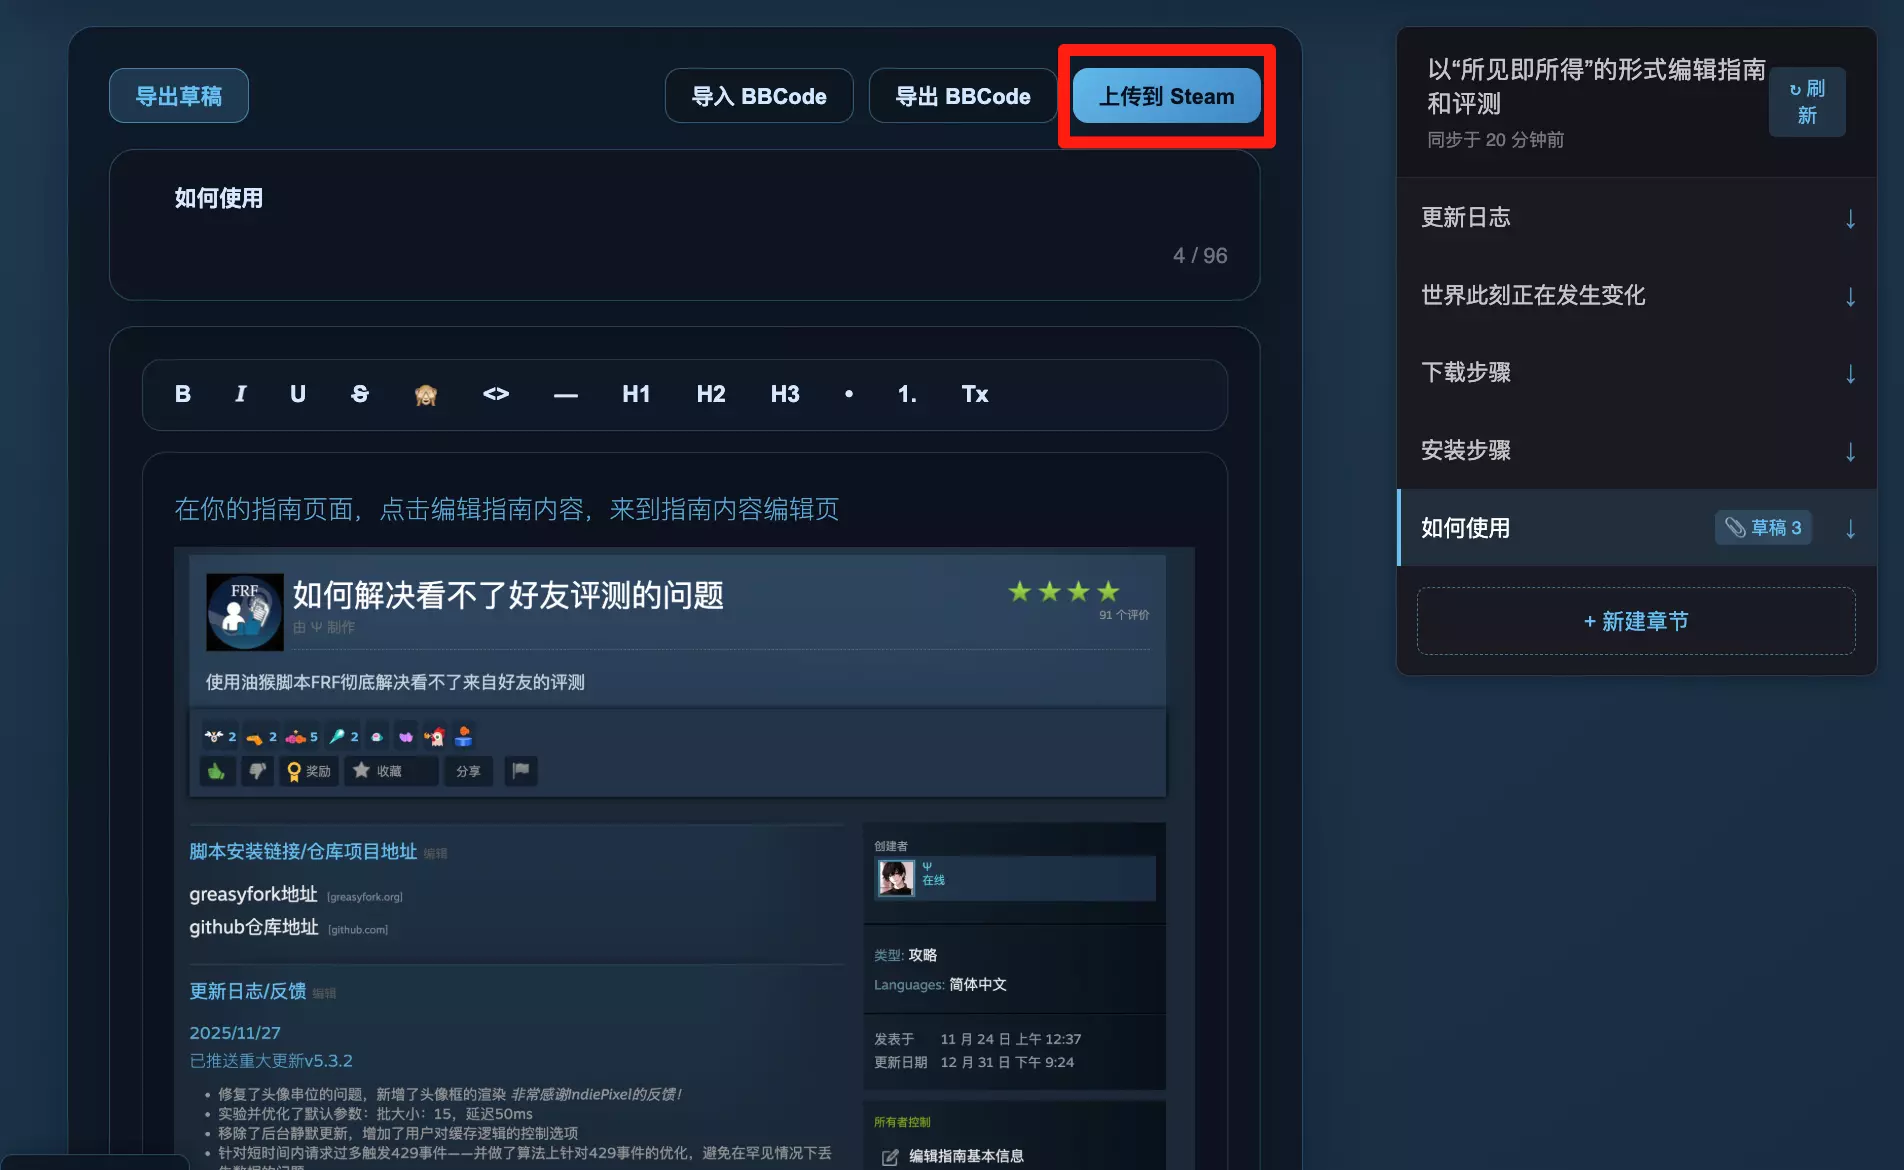The image size is (1904, 1170).
Task: Click the thumbs down icon in guide preview
Action: click(257, 771)
